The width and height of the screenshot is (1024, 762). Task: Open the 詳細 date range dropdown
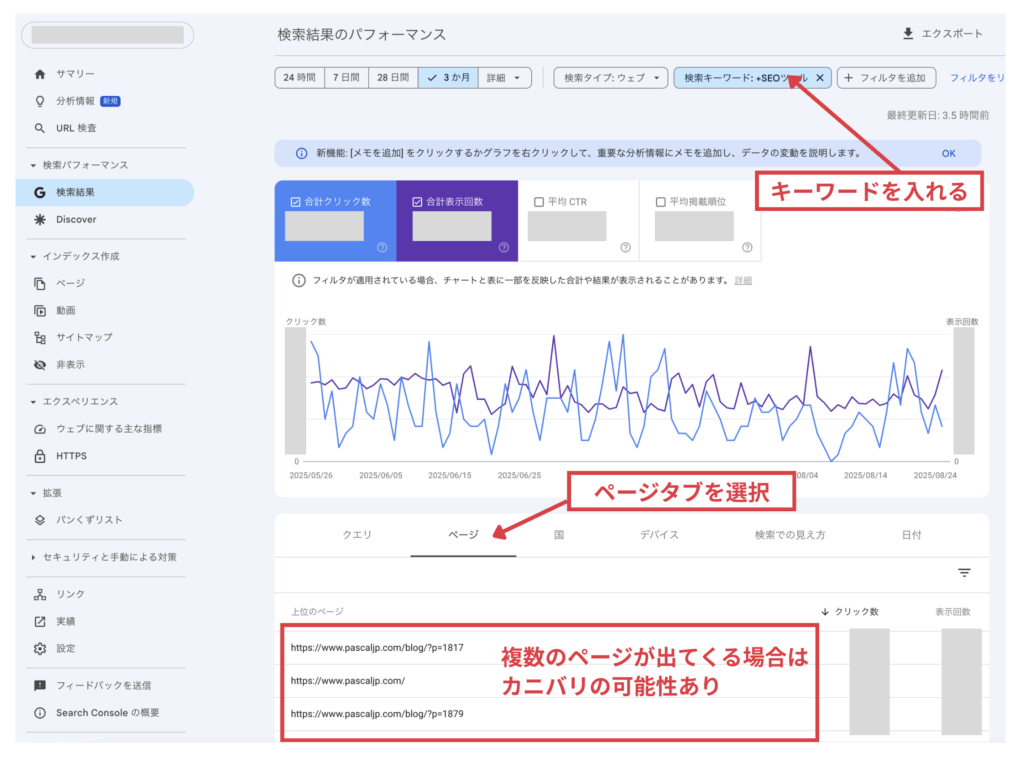point(505,78)
